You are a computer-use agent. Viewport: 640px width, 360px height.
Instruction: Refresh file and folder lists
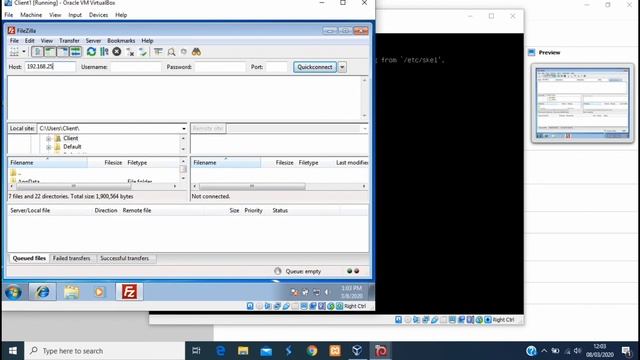pos(91,52)
